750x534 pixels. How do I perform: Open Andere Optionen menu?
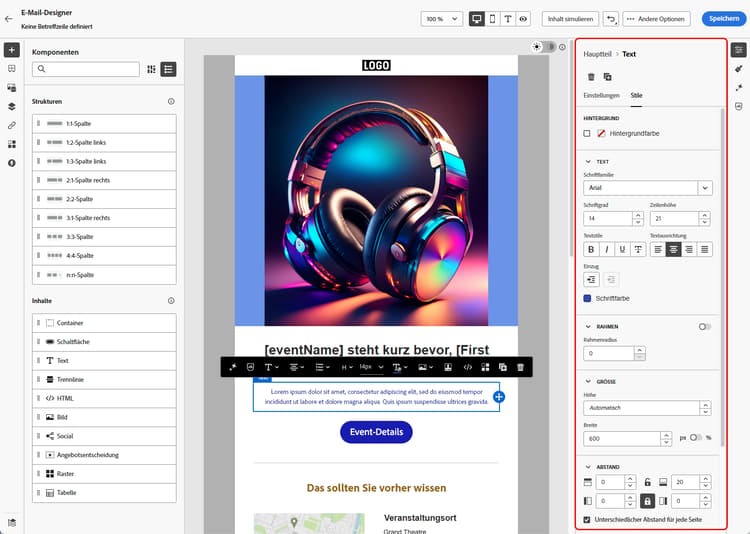656,19
